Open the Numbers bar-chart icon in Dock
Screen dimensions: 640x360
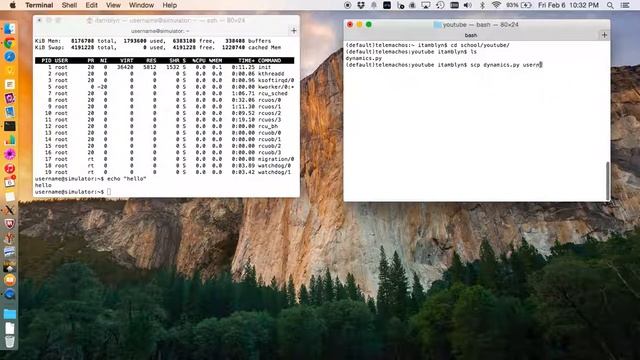(x=9, y=140)
